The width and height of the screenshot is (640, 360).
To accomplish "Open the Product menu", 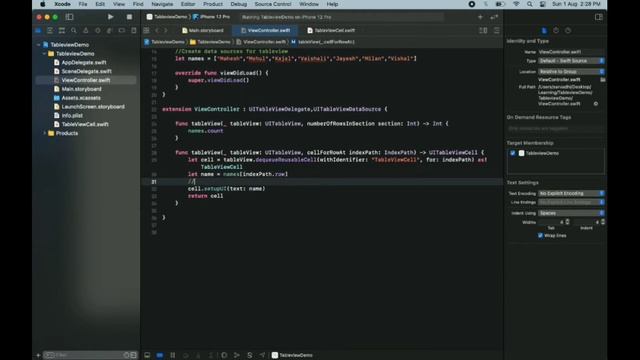I will pos(213,4).
